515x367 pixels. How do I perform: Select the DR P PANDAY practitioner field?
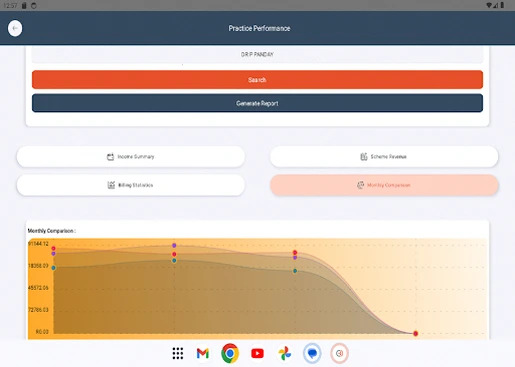point(257,54)
